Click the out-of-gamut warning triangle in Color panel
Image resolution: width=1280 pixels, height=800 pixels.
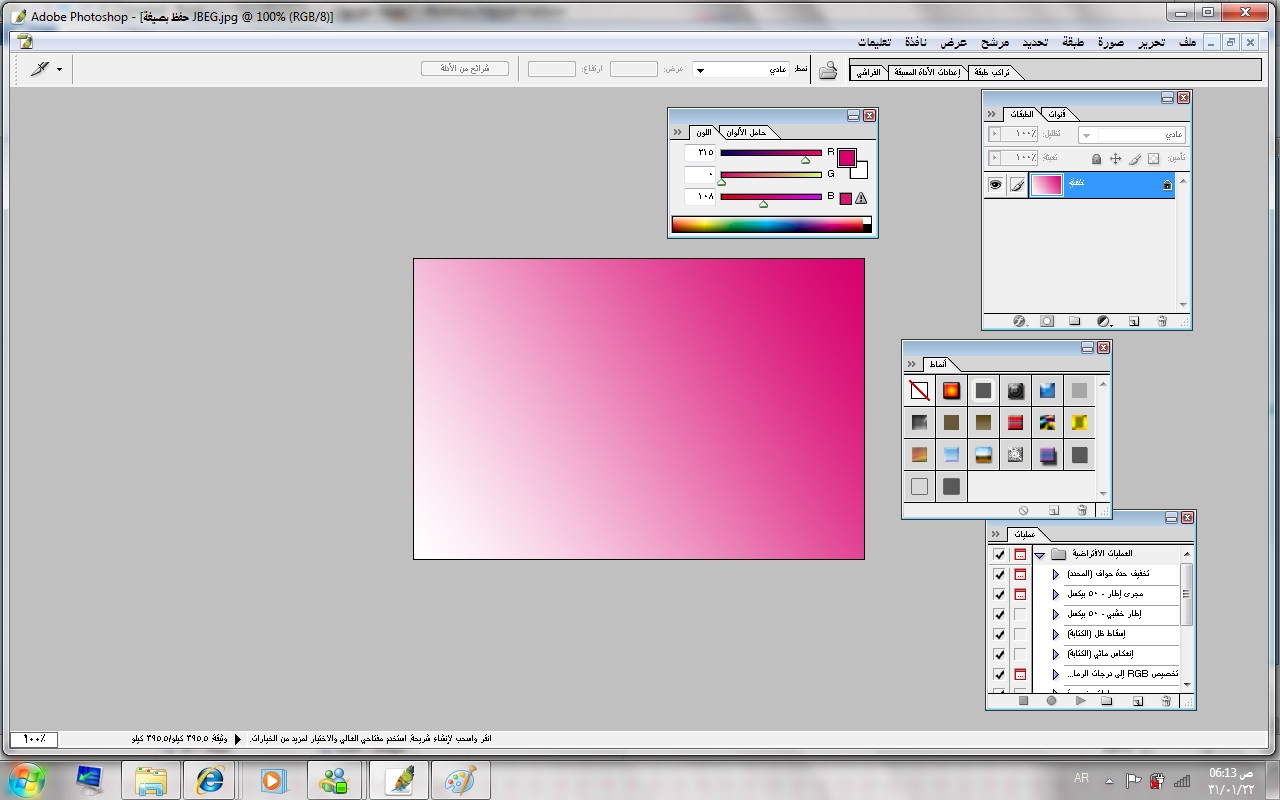tap(861, 198)
